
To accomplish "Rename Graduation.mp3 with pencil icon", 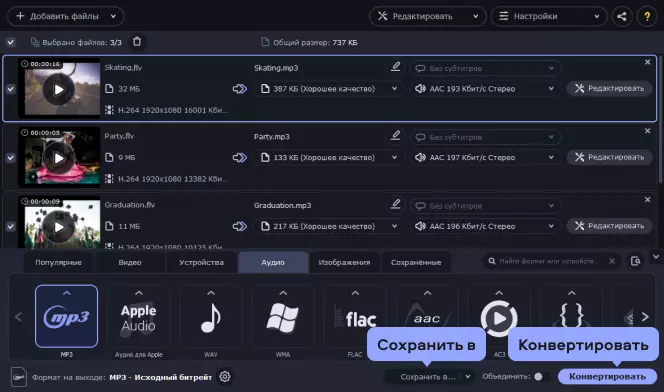I will click(396, 204).
